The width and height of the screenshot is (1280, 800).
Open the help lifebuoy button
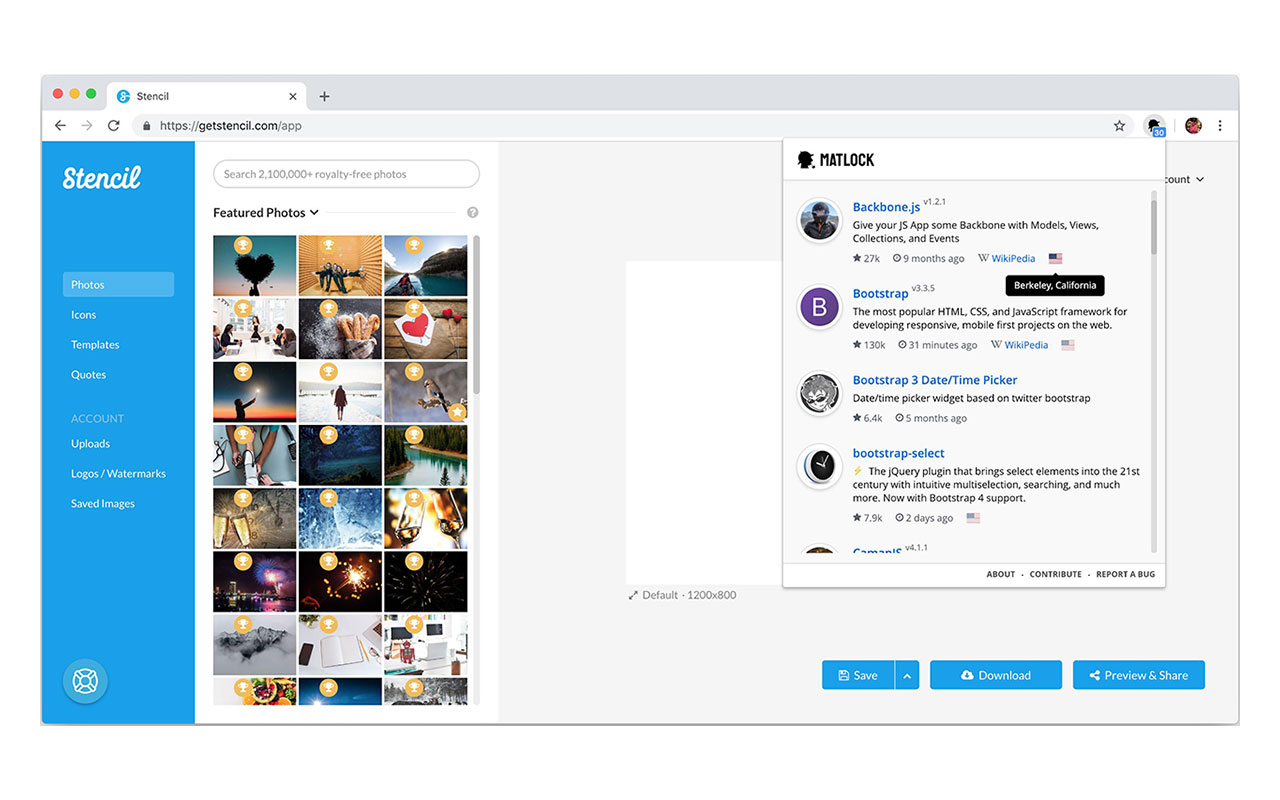pyautogui.click(x=85, y=682)
